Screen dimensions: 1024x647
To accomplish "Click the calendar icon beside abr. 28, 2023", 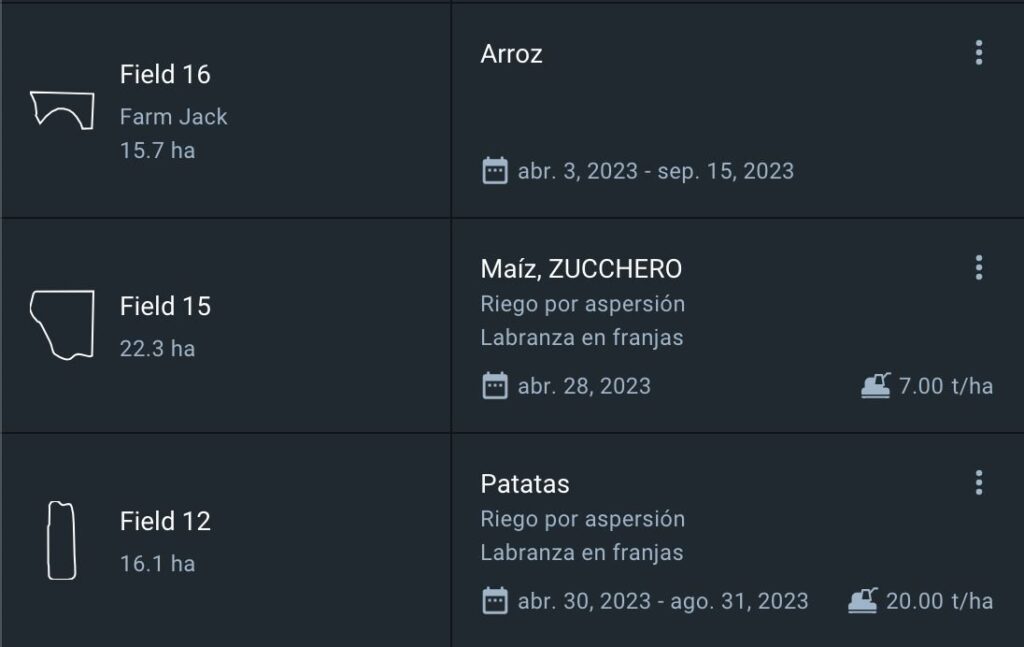I will (495, 386).
